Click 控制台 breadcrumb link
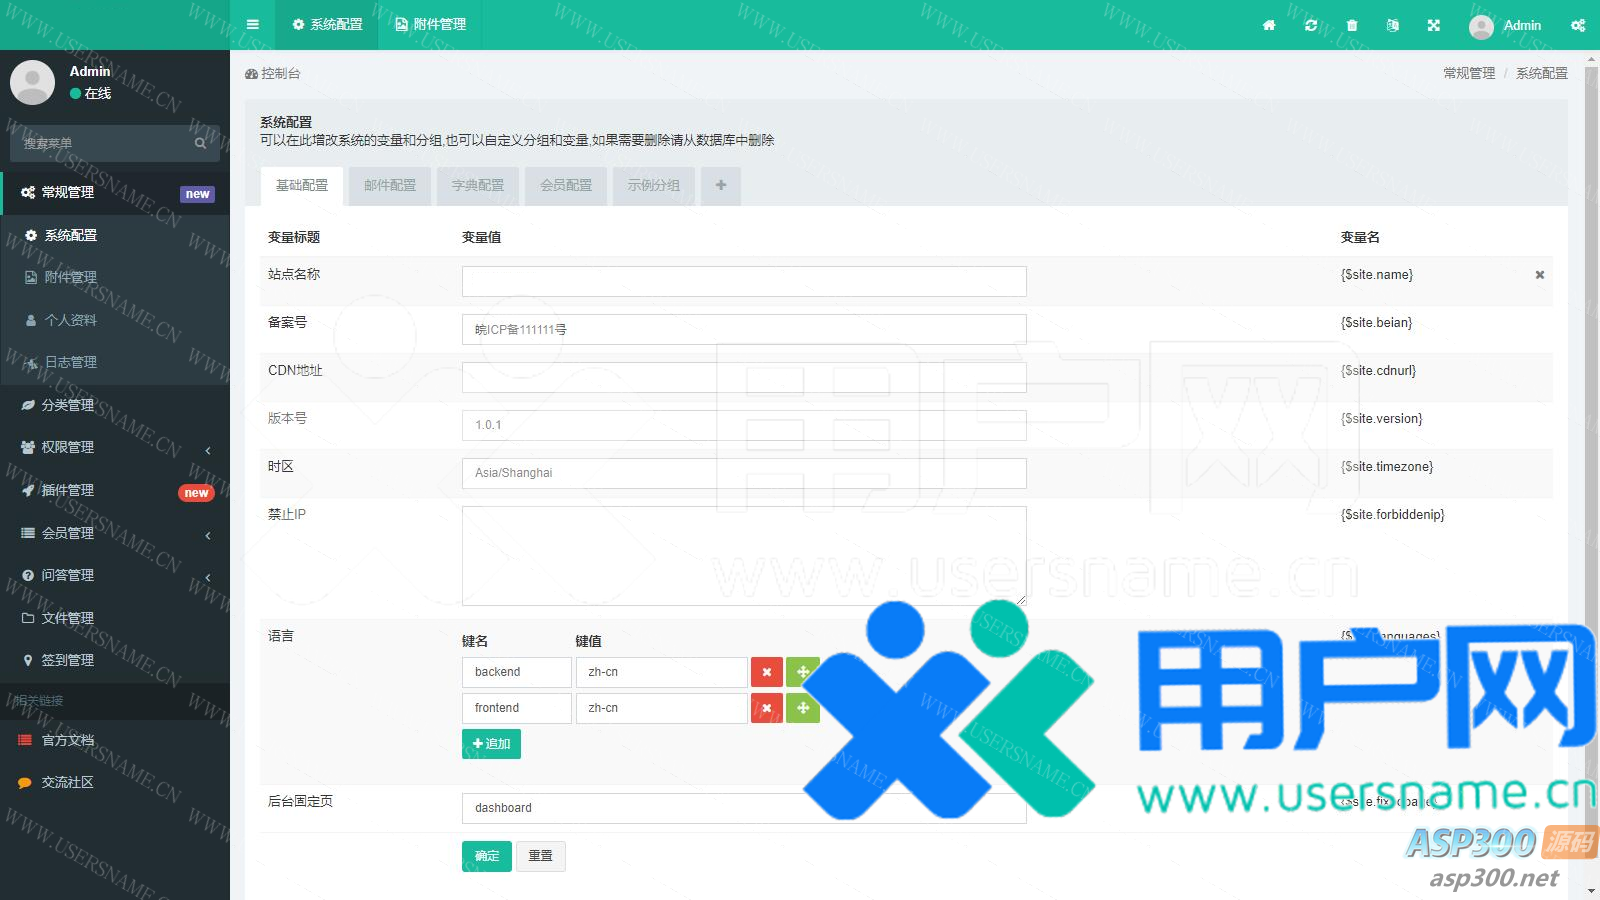This screenshot has height=900, width=1600. [x=273, y=74]
